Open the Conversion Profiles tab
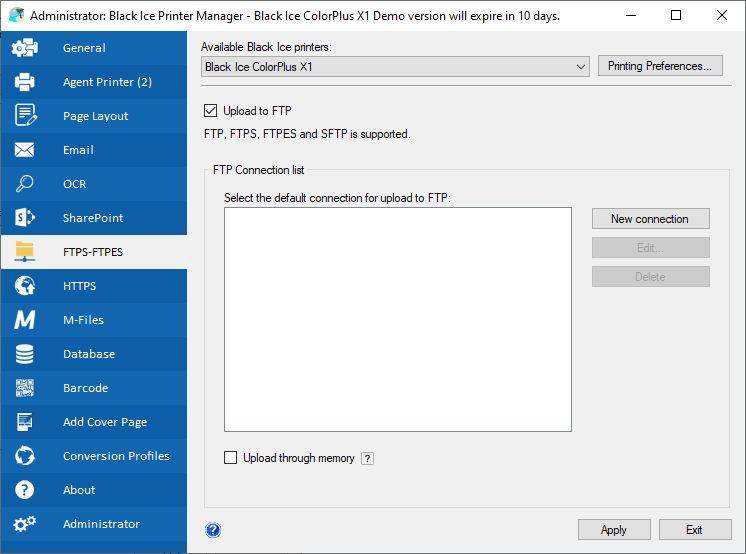This screenshot has width=746, height=554. point(116,456)
